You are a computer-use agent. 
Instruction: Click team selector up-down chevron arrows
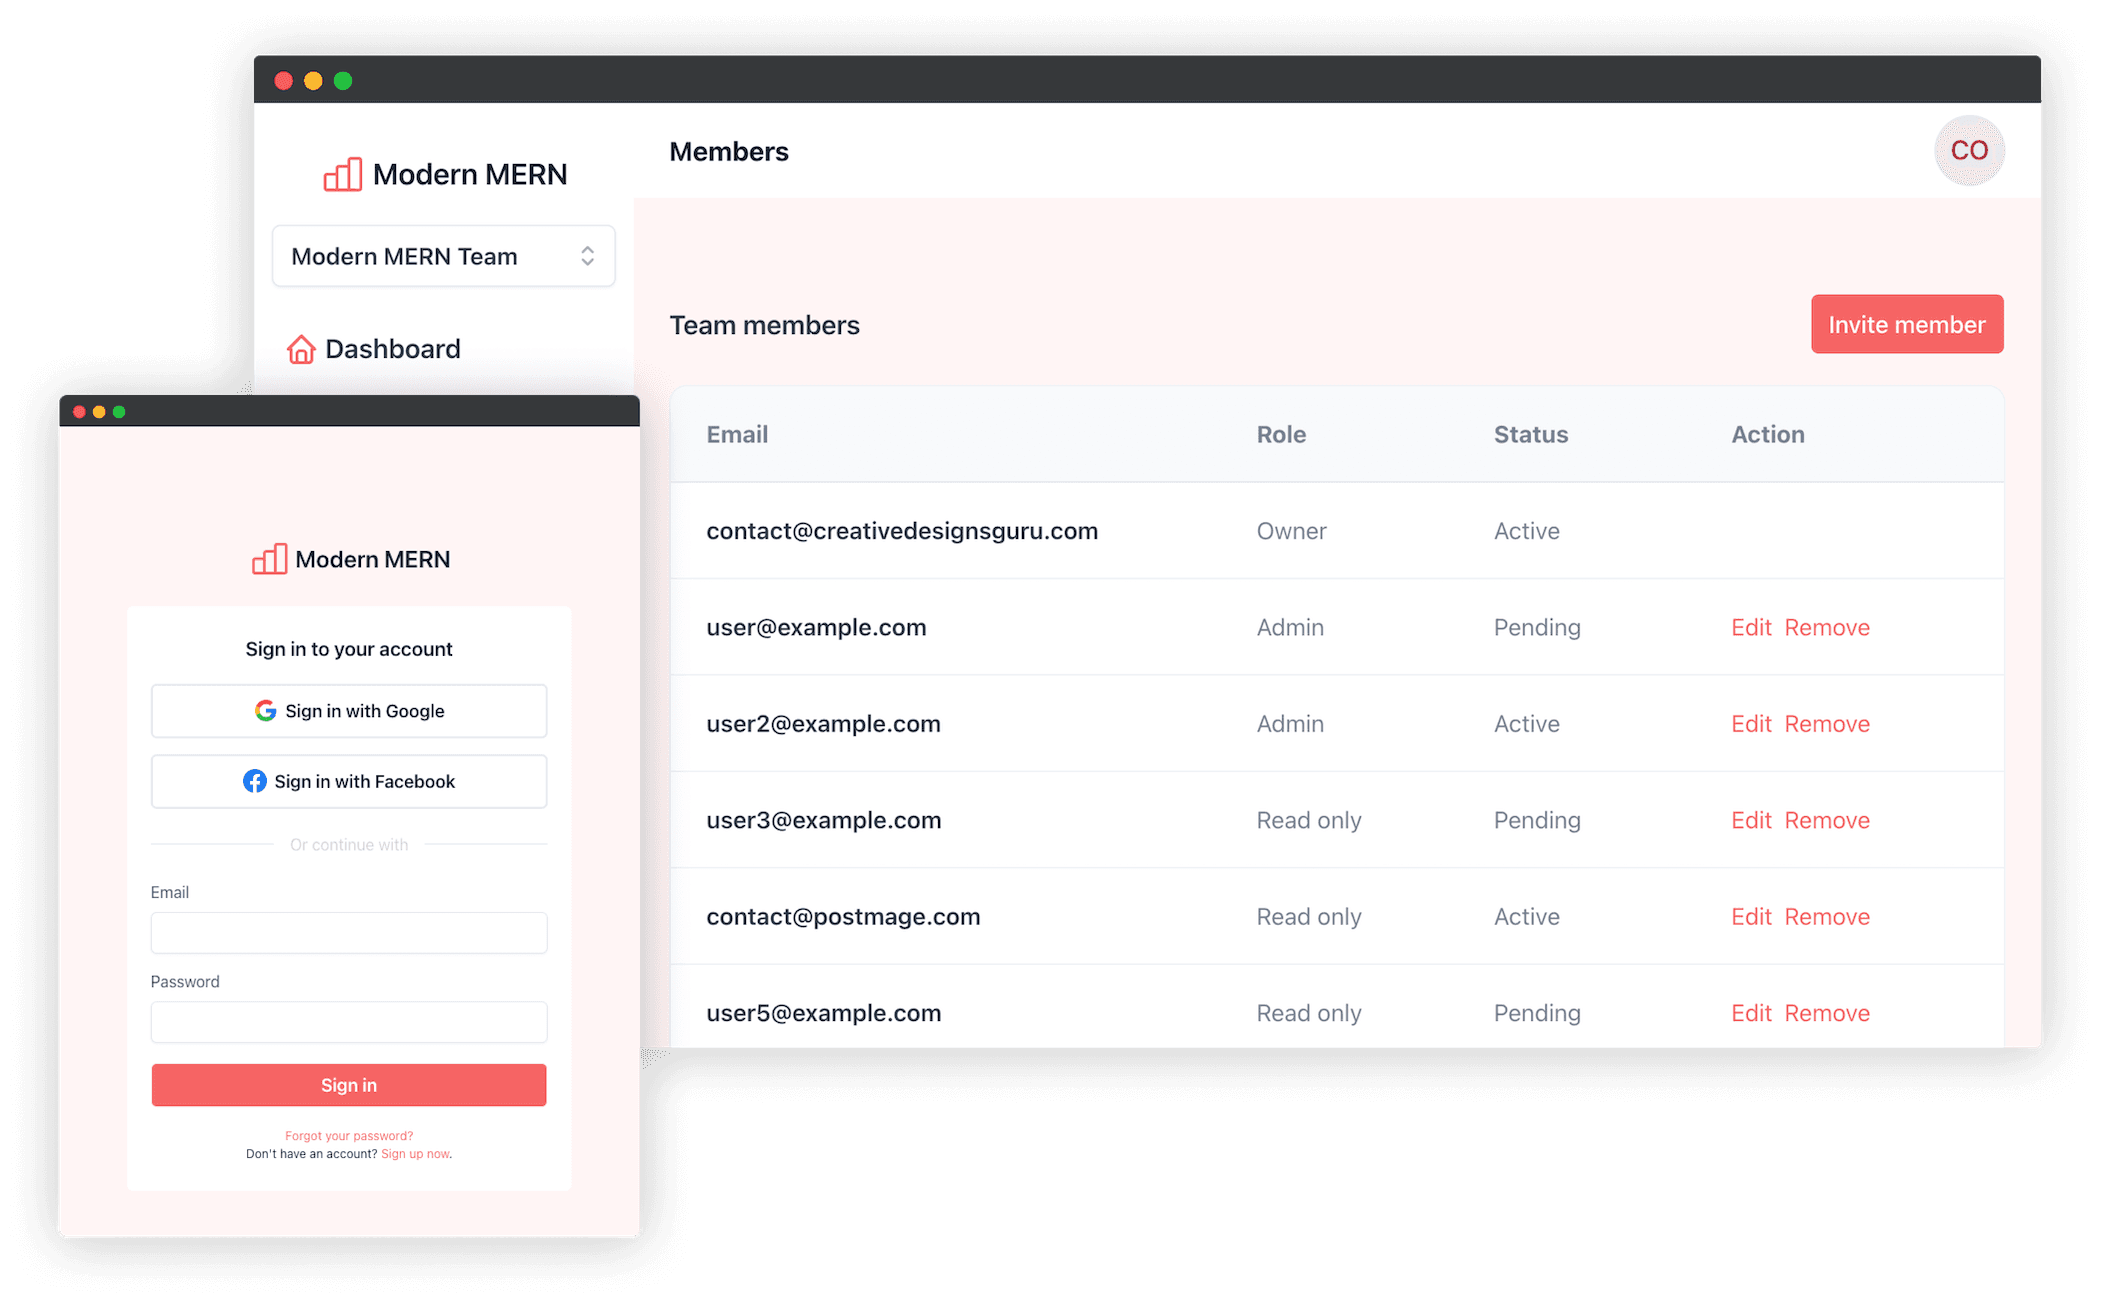pyautogui.click(x=588, y=256)
